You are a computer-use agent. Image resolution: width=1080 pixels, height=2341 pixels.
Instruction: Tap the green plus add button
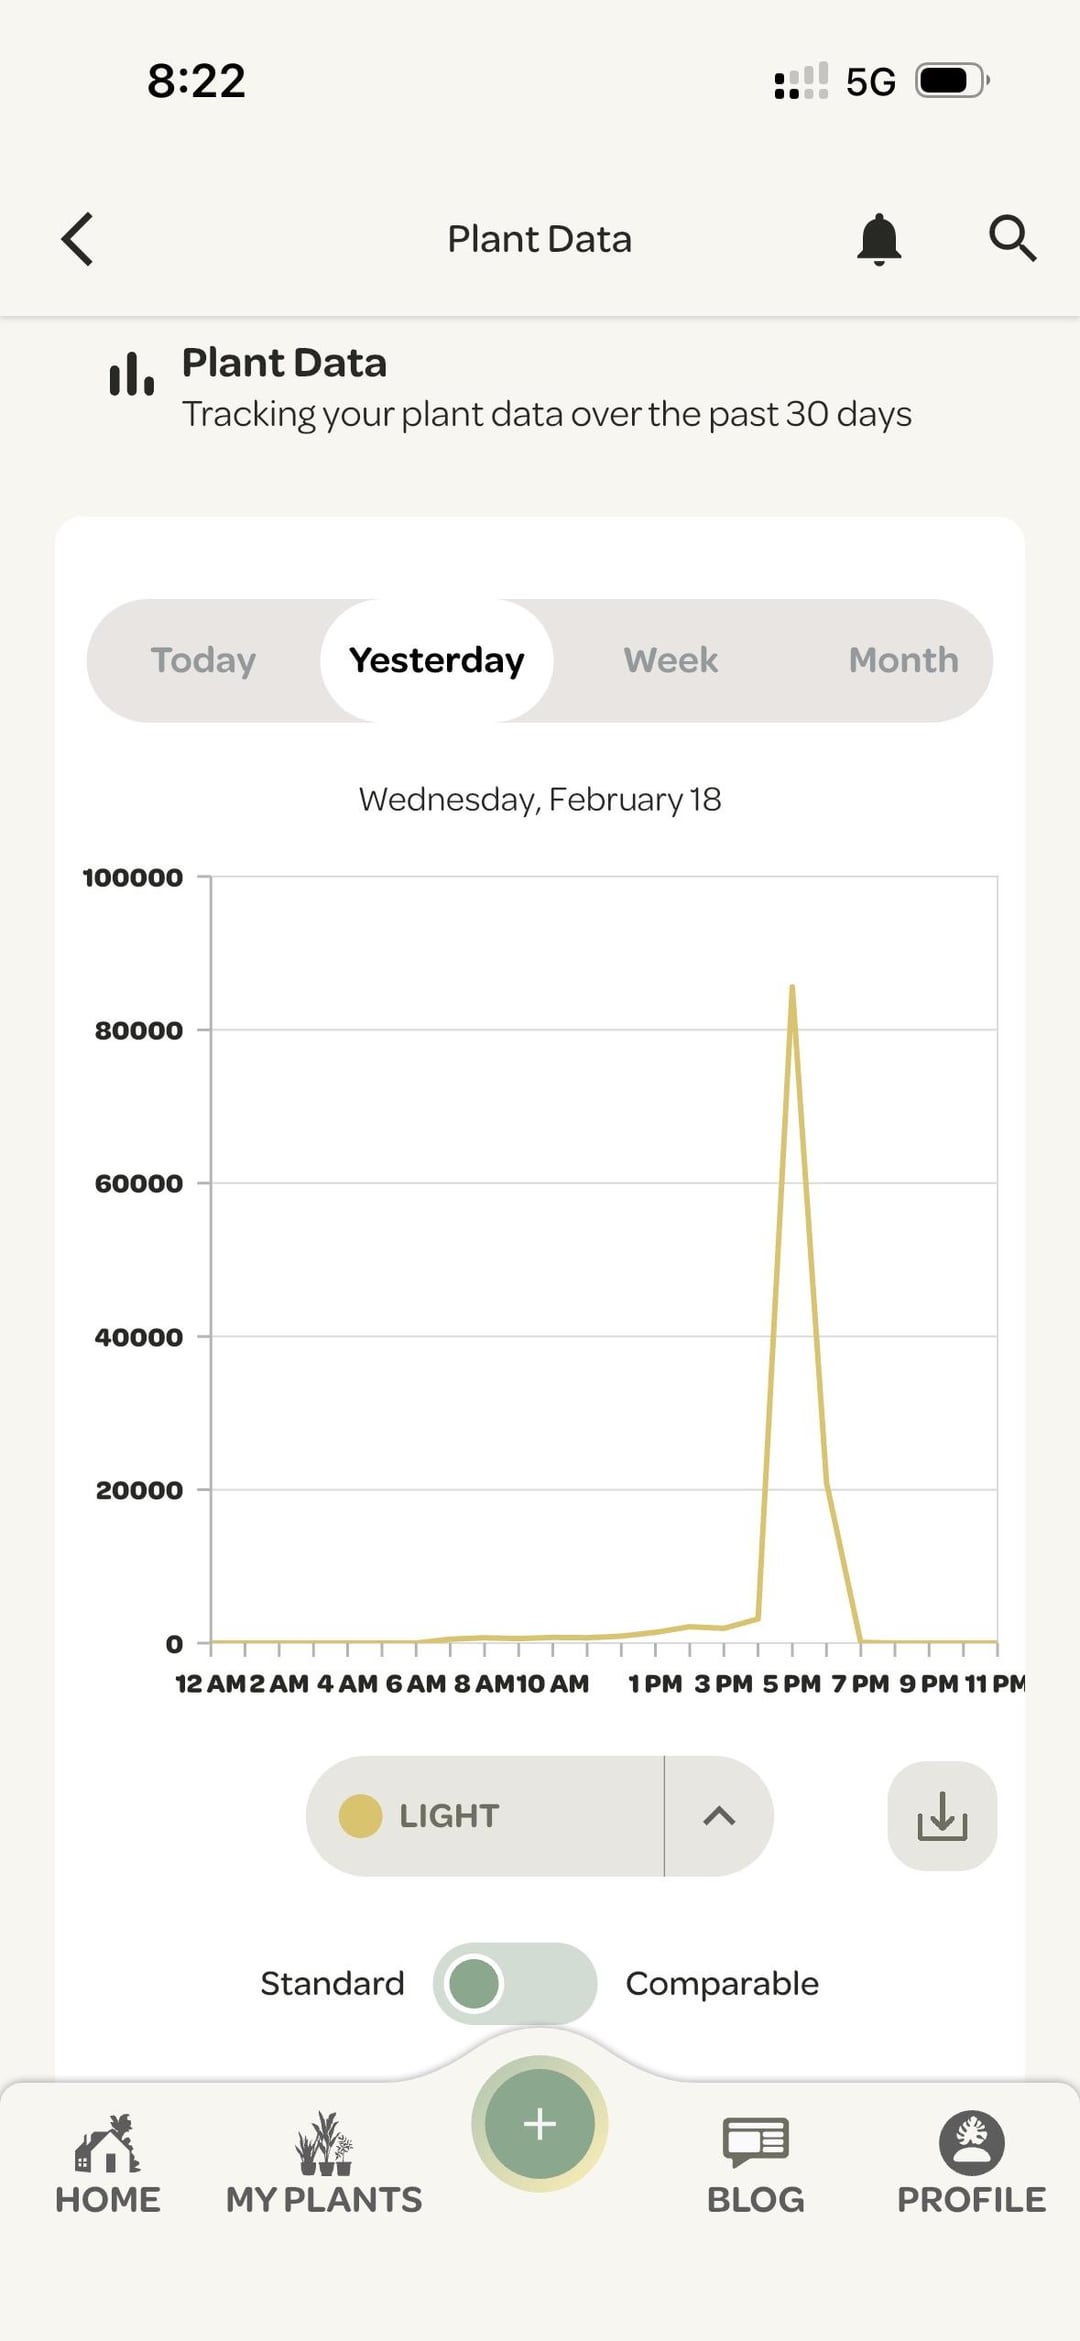(x=540, y=2124)
